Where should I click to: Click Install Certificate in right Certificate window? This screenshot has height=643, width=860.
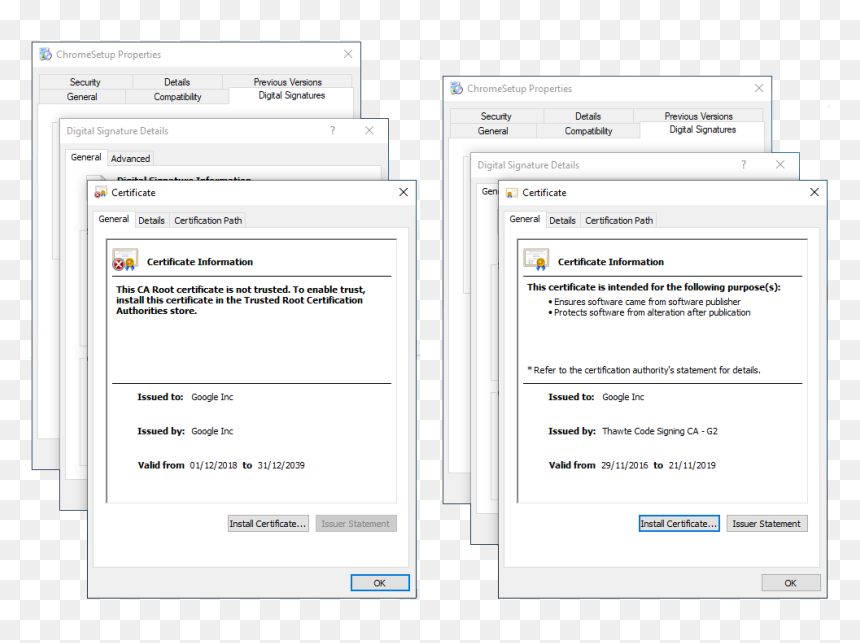pos(679,523)
